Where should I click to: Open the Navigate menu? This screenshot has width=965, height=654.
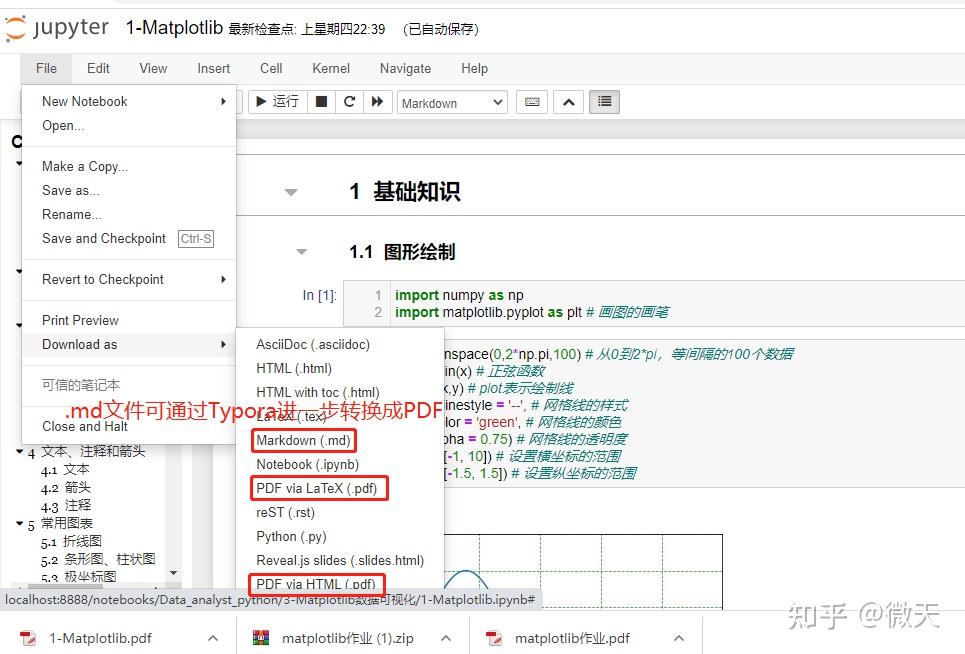405,68
